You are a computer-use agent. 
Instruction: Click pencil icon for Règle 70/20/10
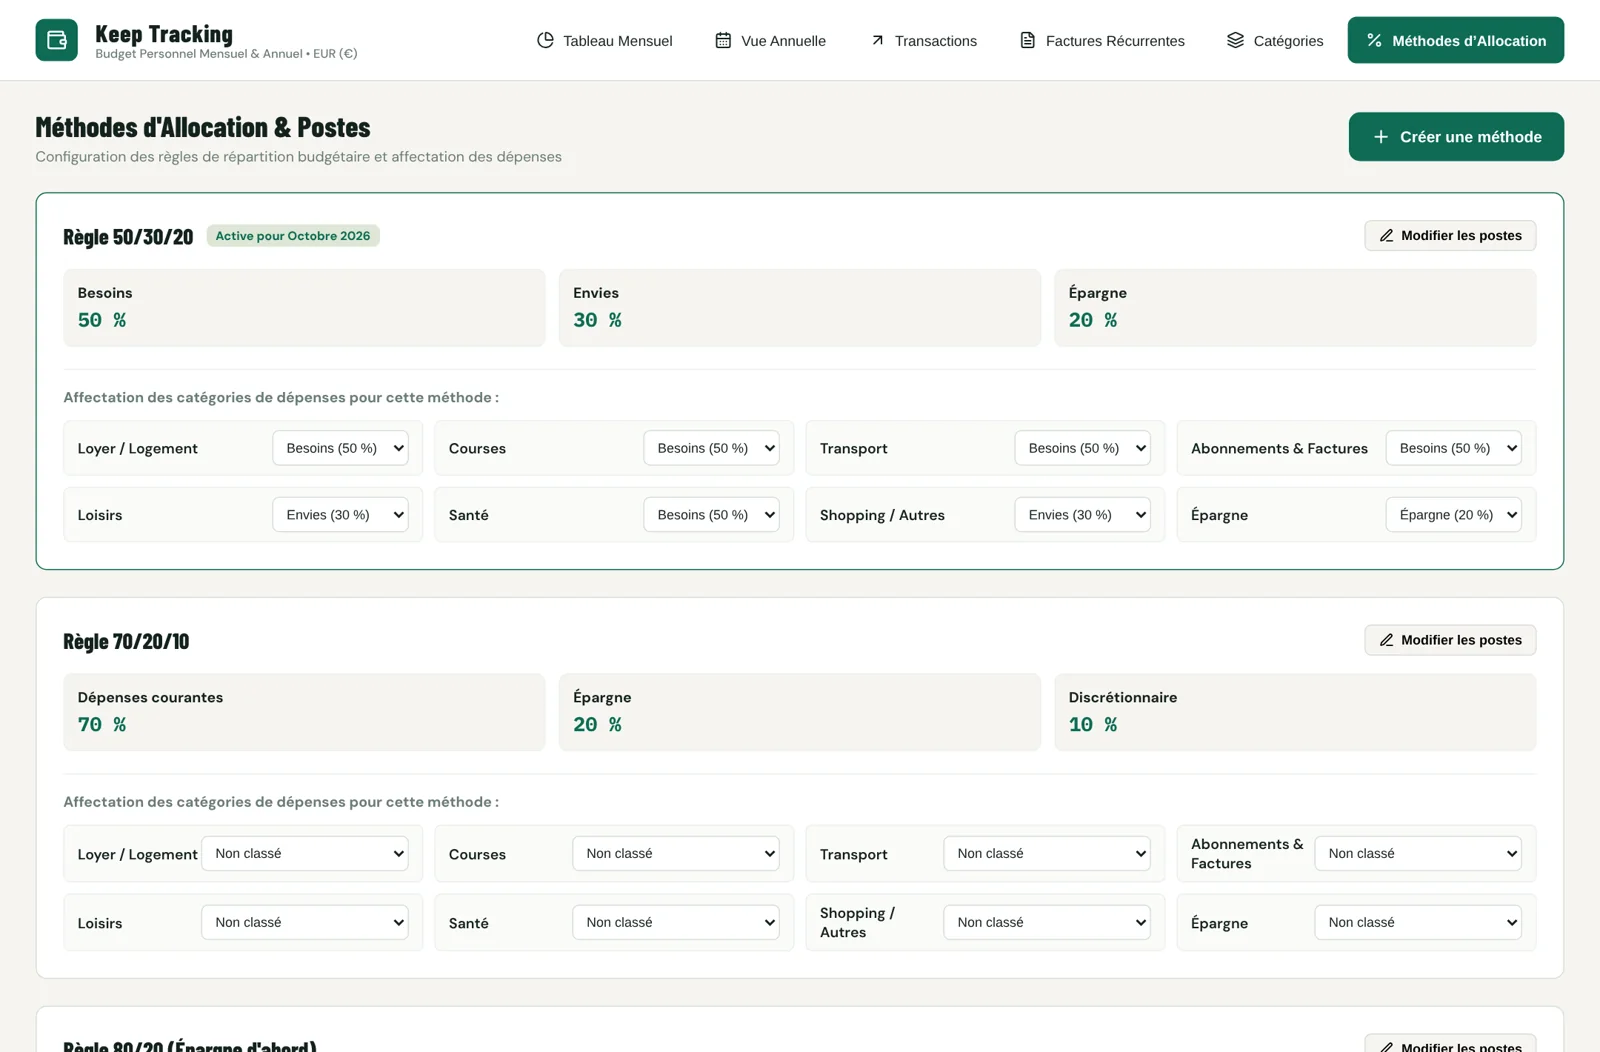click(1386, 640)
